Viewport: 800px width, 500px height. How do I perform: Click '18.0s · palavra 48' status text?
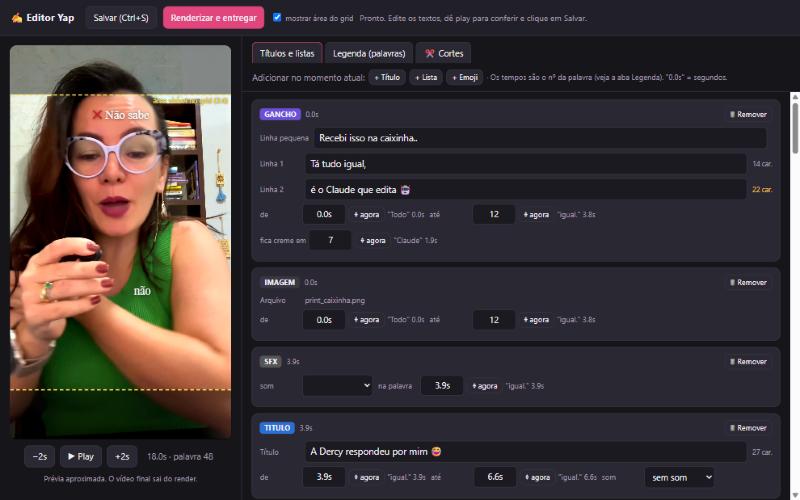click(x=180, y=457)
